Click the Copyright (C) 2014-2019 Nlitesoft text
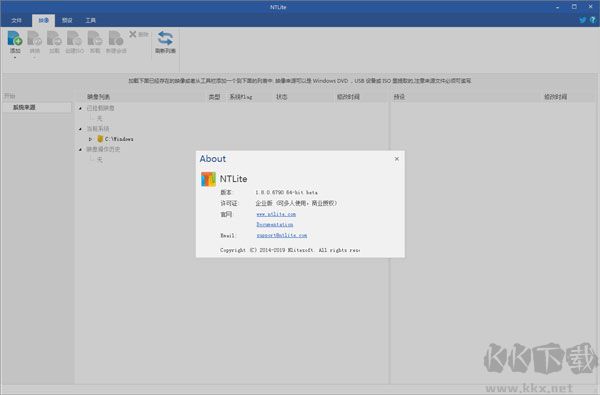The height and width of the screenshot is (395, 600). point(290,250)
